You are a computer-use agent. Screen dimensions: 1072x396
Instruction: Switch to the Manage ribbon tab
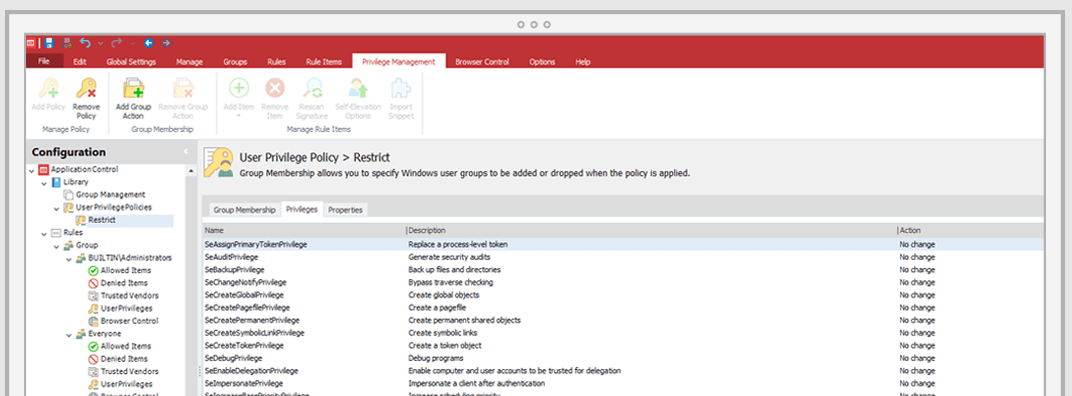pyautogui.click(x=189, y=62)
